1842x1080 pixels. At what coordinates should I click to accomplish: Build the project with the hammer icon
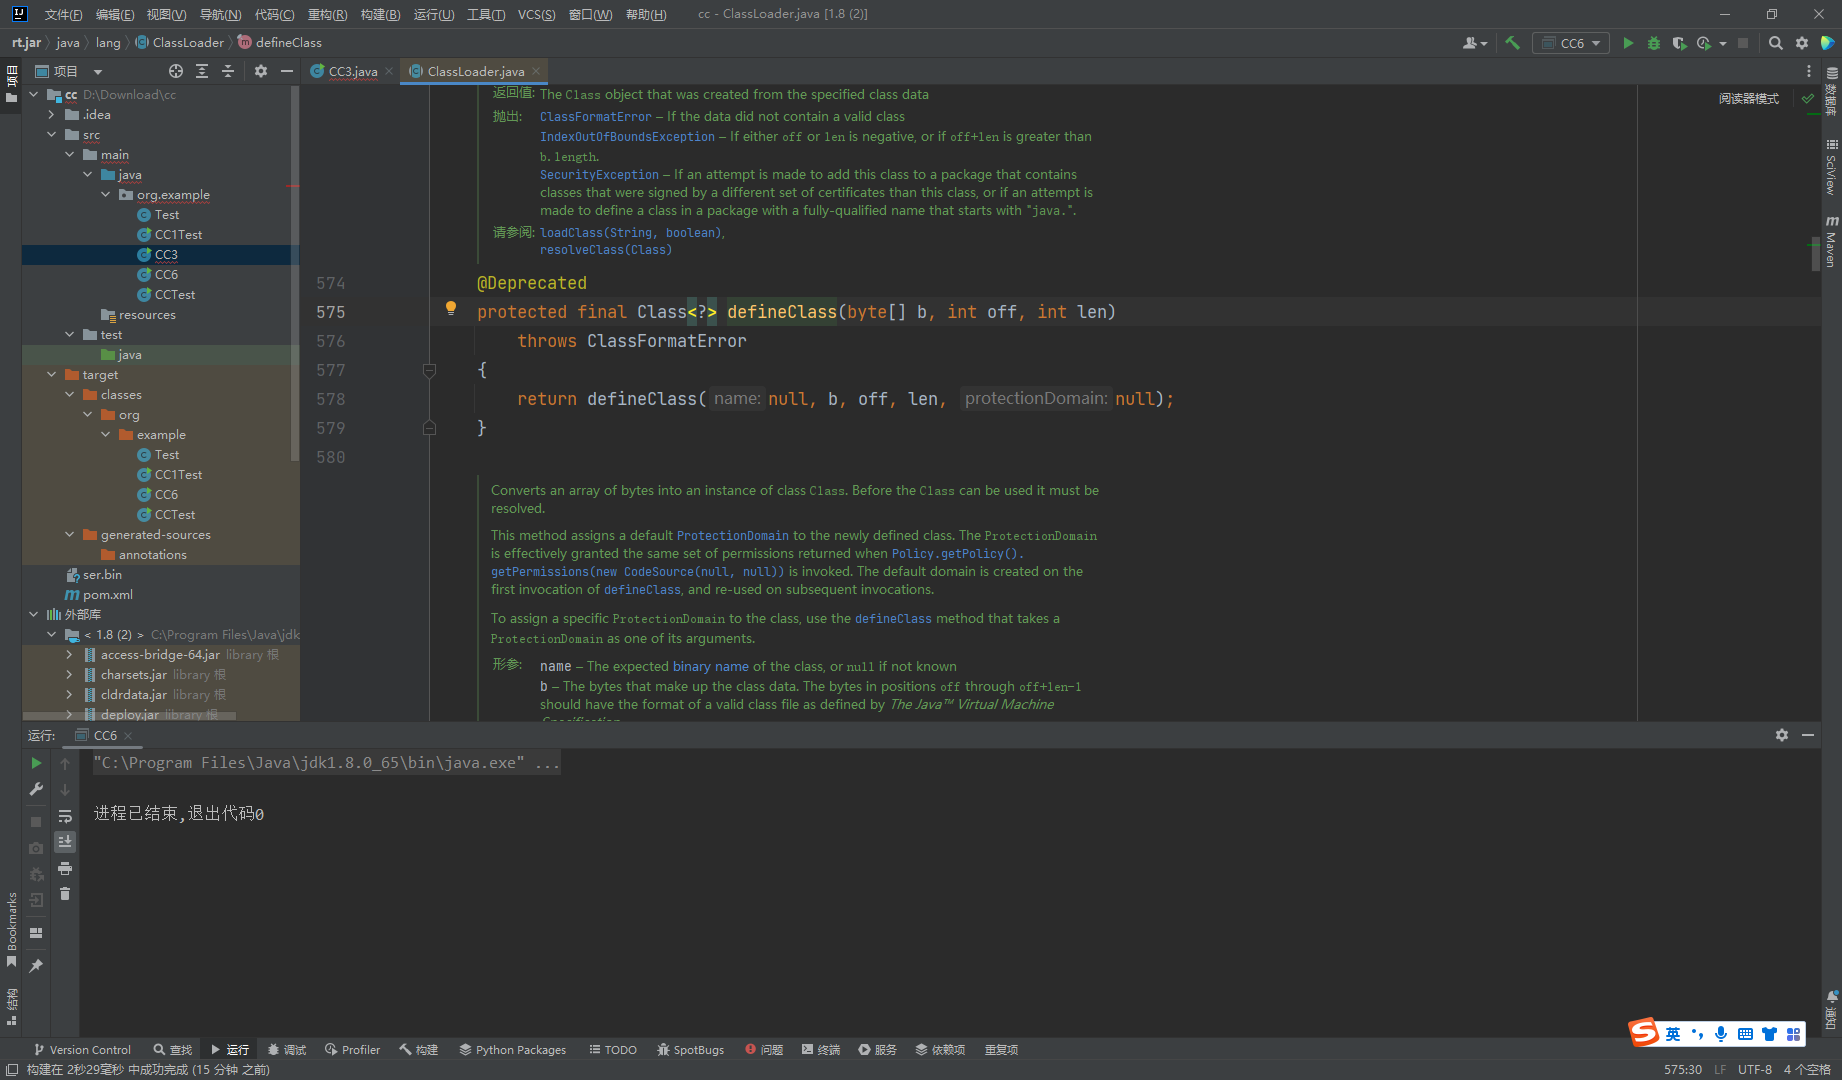[x=1512, y=43]
